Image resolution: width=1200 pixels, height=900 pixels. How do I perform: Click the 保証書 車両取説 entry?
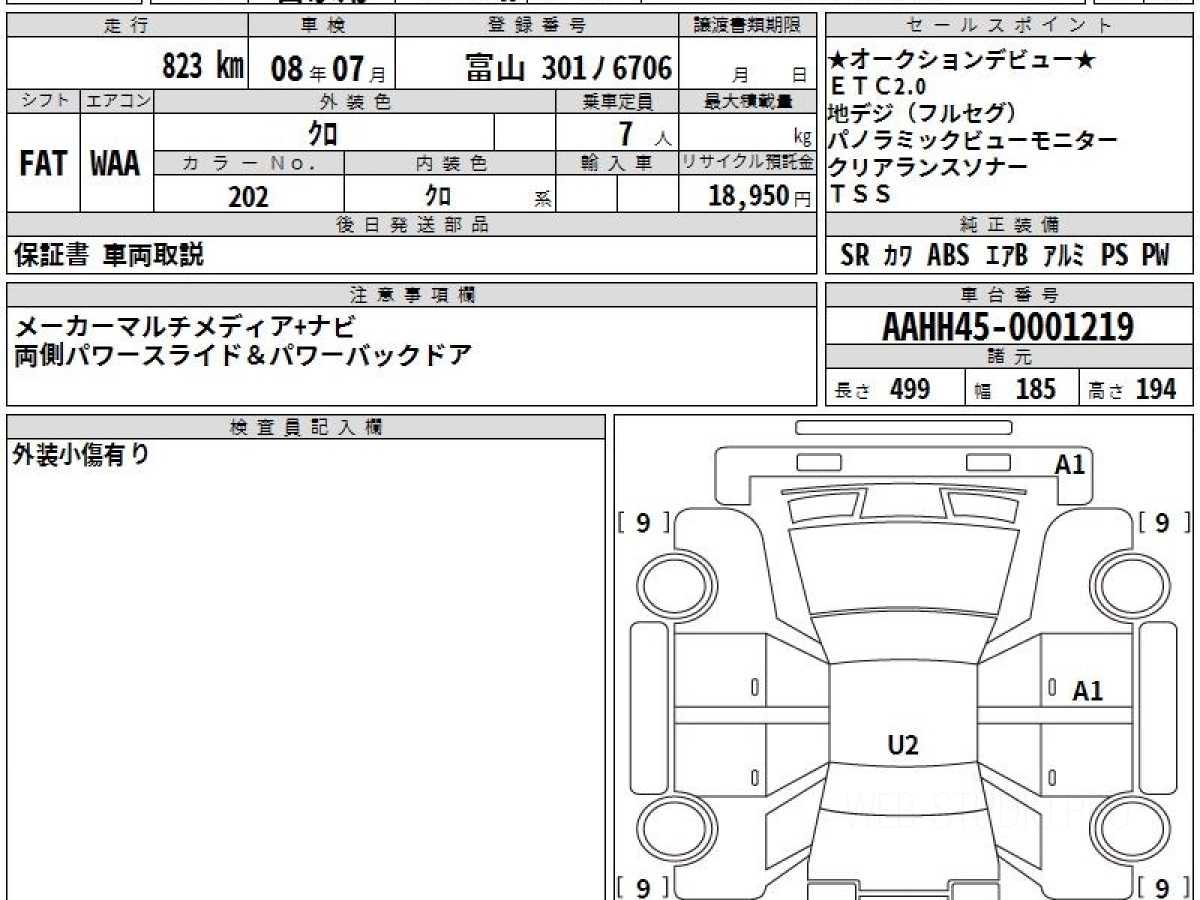click(x=108, y=256)
